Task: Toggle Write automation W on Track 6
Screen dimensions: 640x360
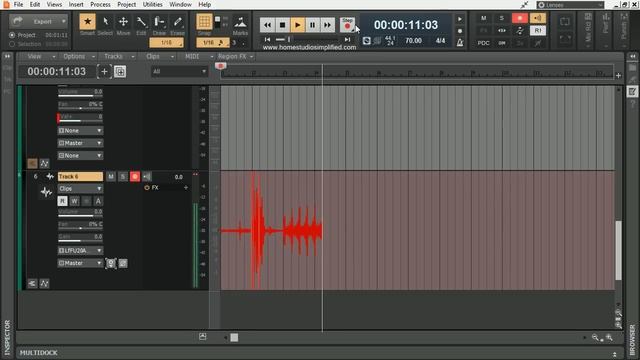Action: pos(74,201)
